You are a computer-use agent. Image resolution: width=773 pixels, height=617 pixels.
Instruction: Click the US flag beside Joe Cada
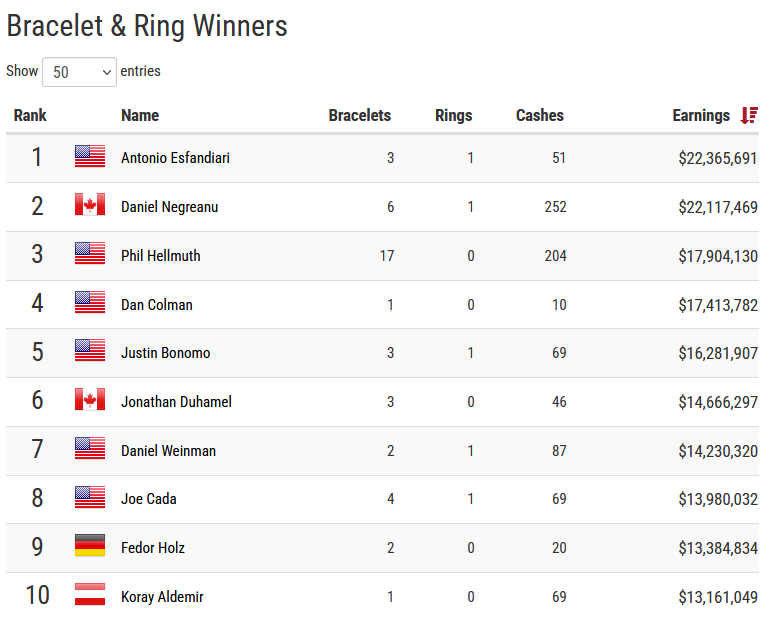(90, 497)
